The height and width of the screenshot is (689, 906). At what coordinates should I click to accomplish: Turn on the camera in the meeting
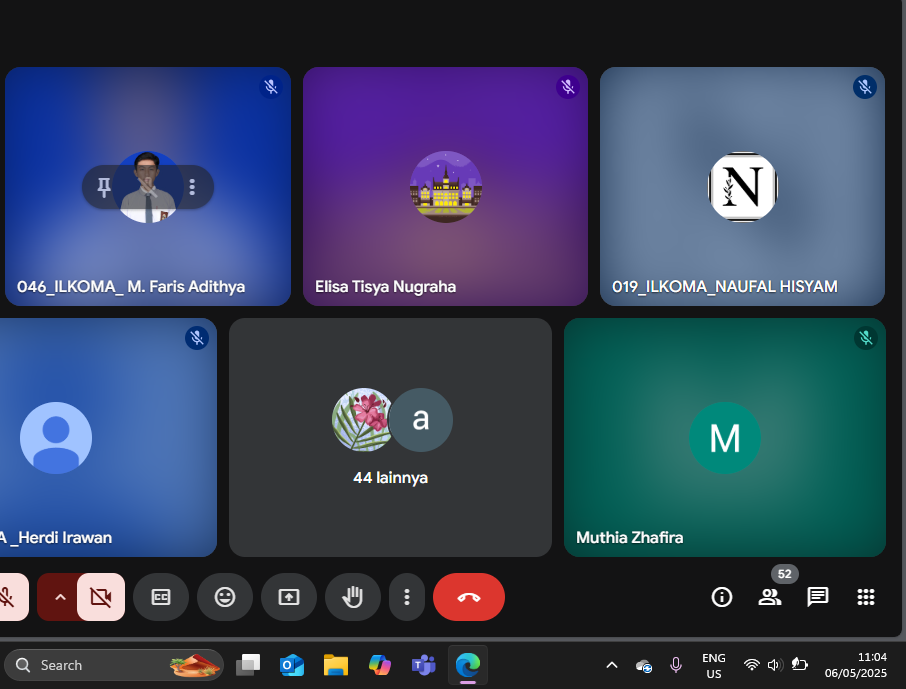(100, 597)
